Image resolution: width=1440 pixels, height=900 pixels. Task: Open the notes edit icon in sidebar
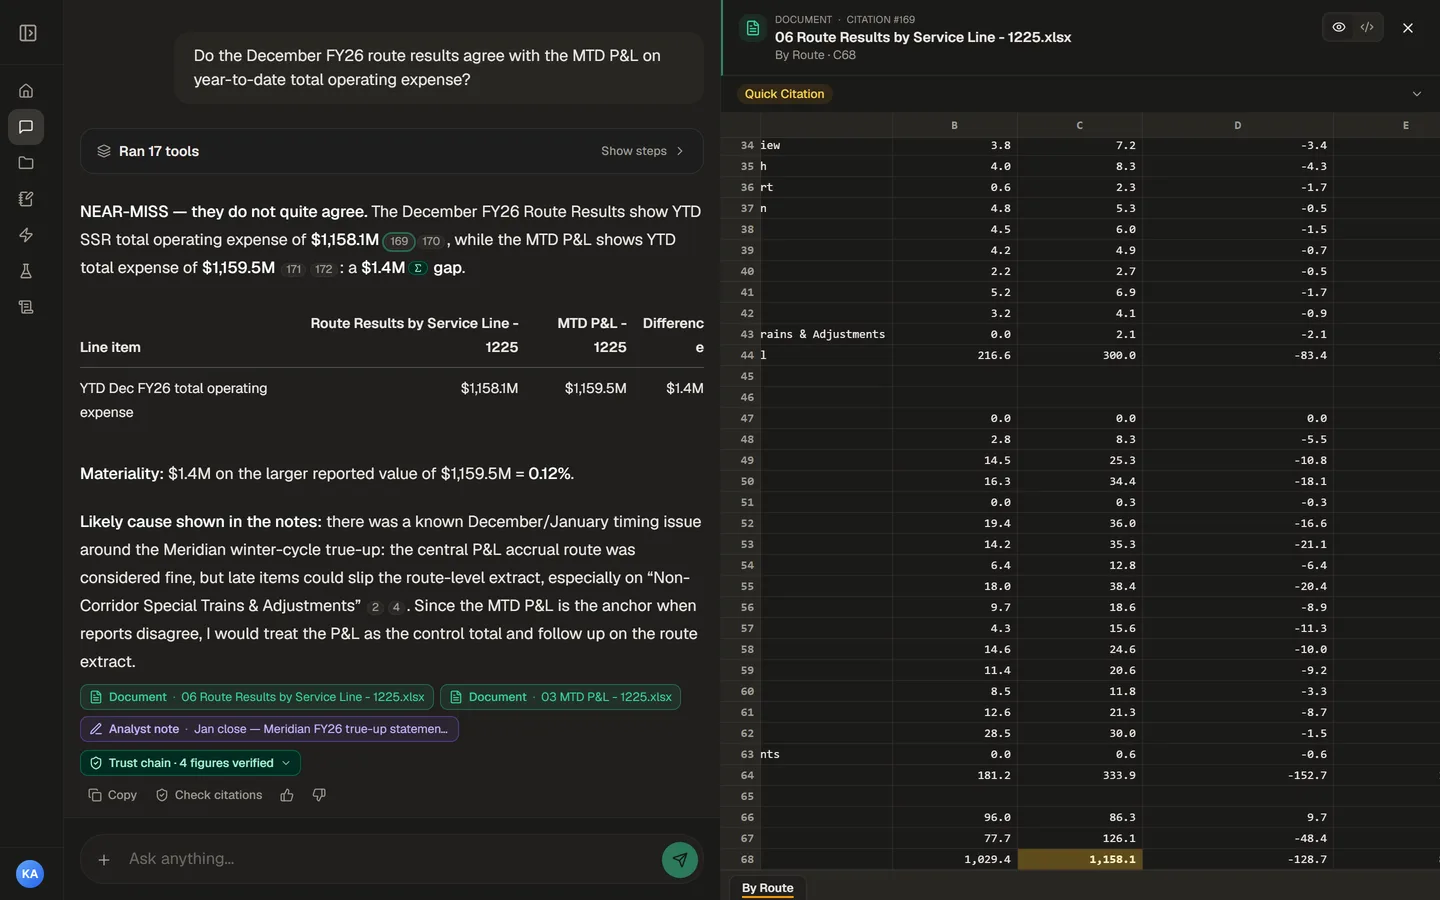tap(26, 199)
